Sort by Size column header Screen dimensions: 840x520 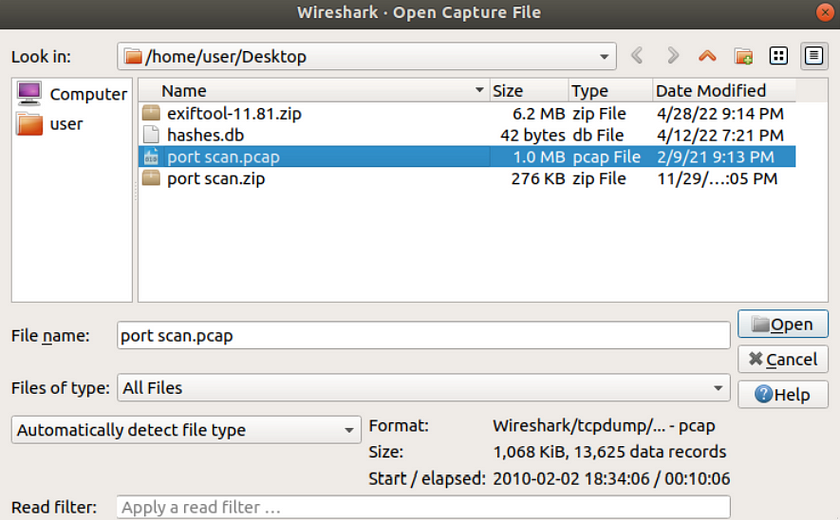tap(529, 91)
